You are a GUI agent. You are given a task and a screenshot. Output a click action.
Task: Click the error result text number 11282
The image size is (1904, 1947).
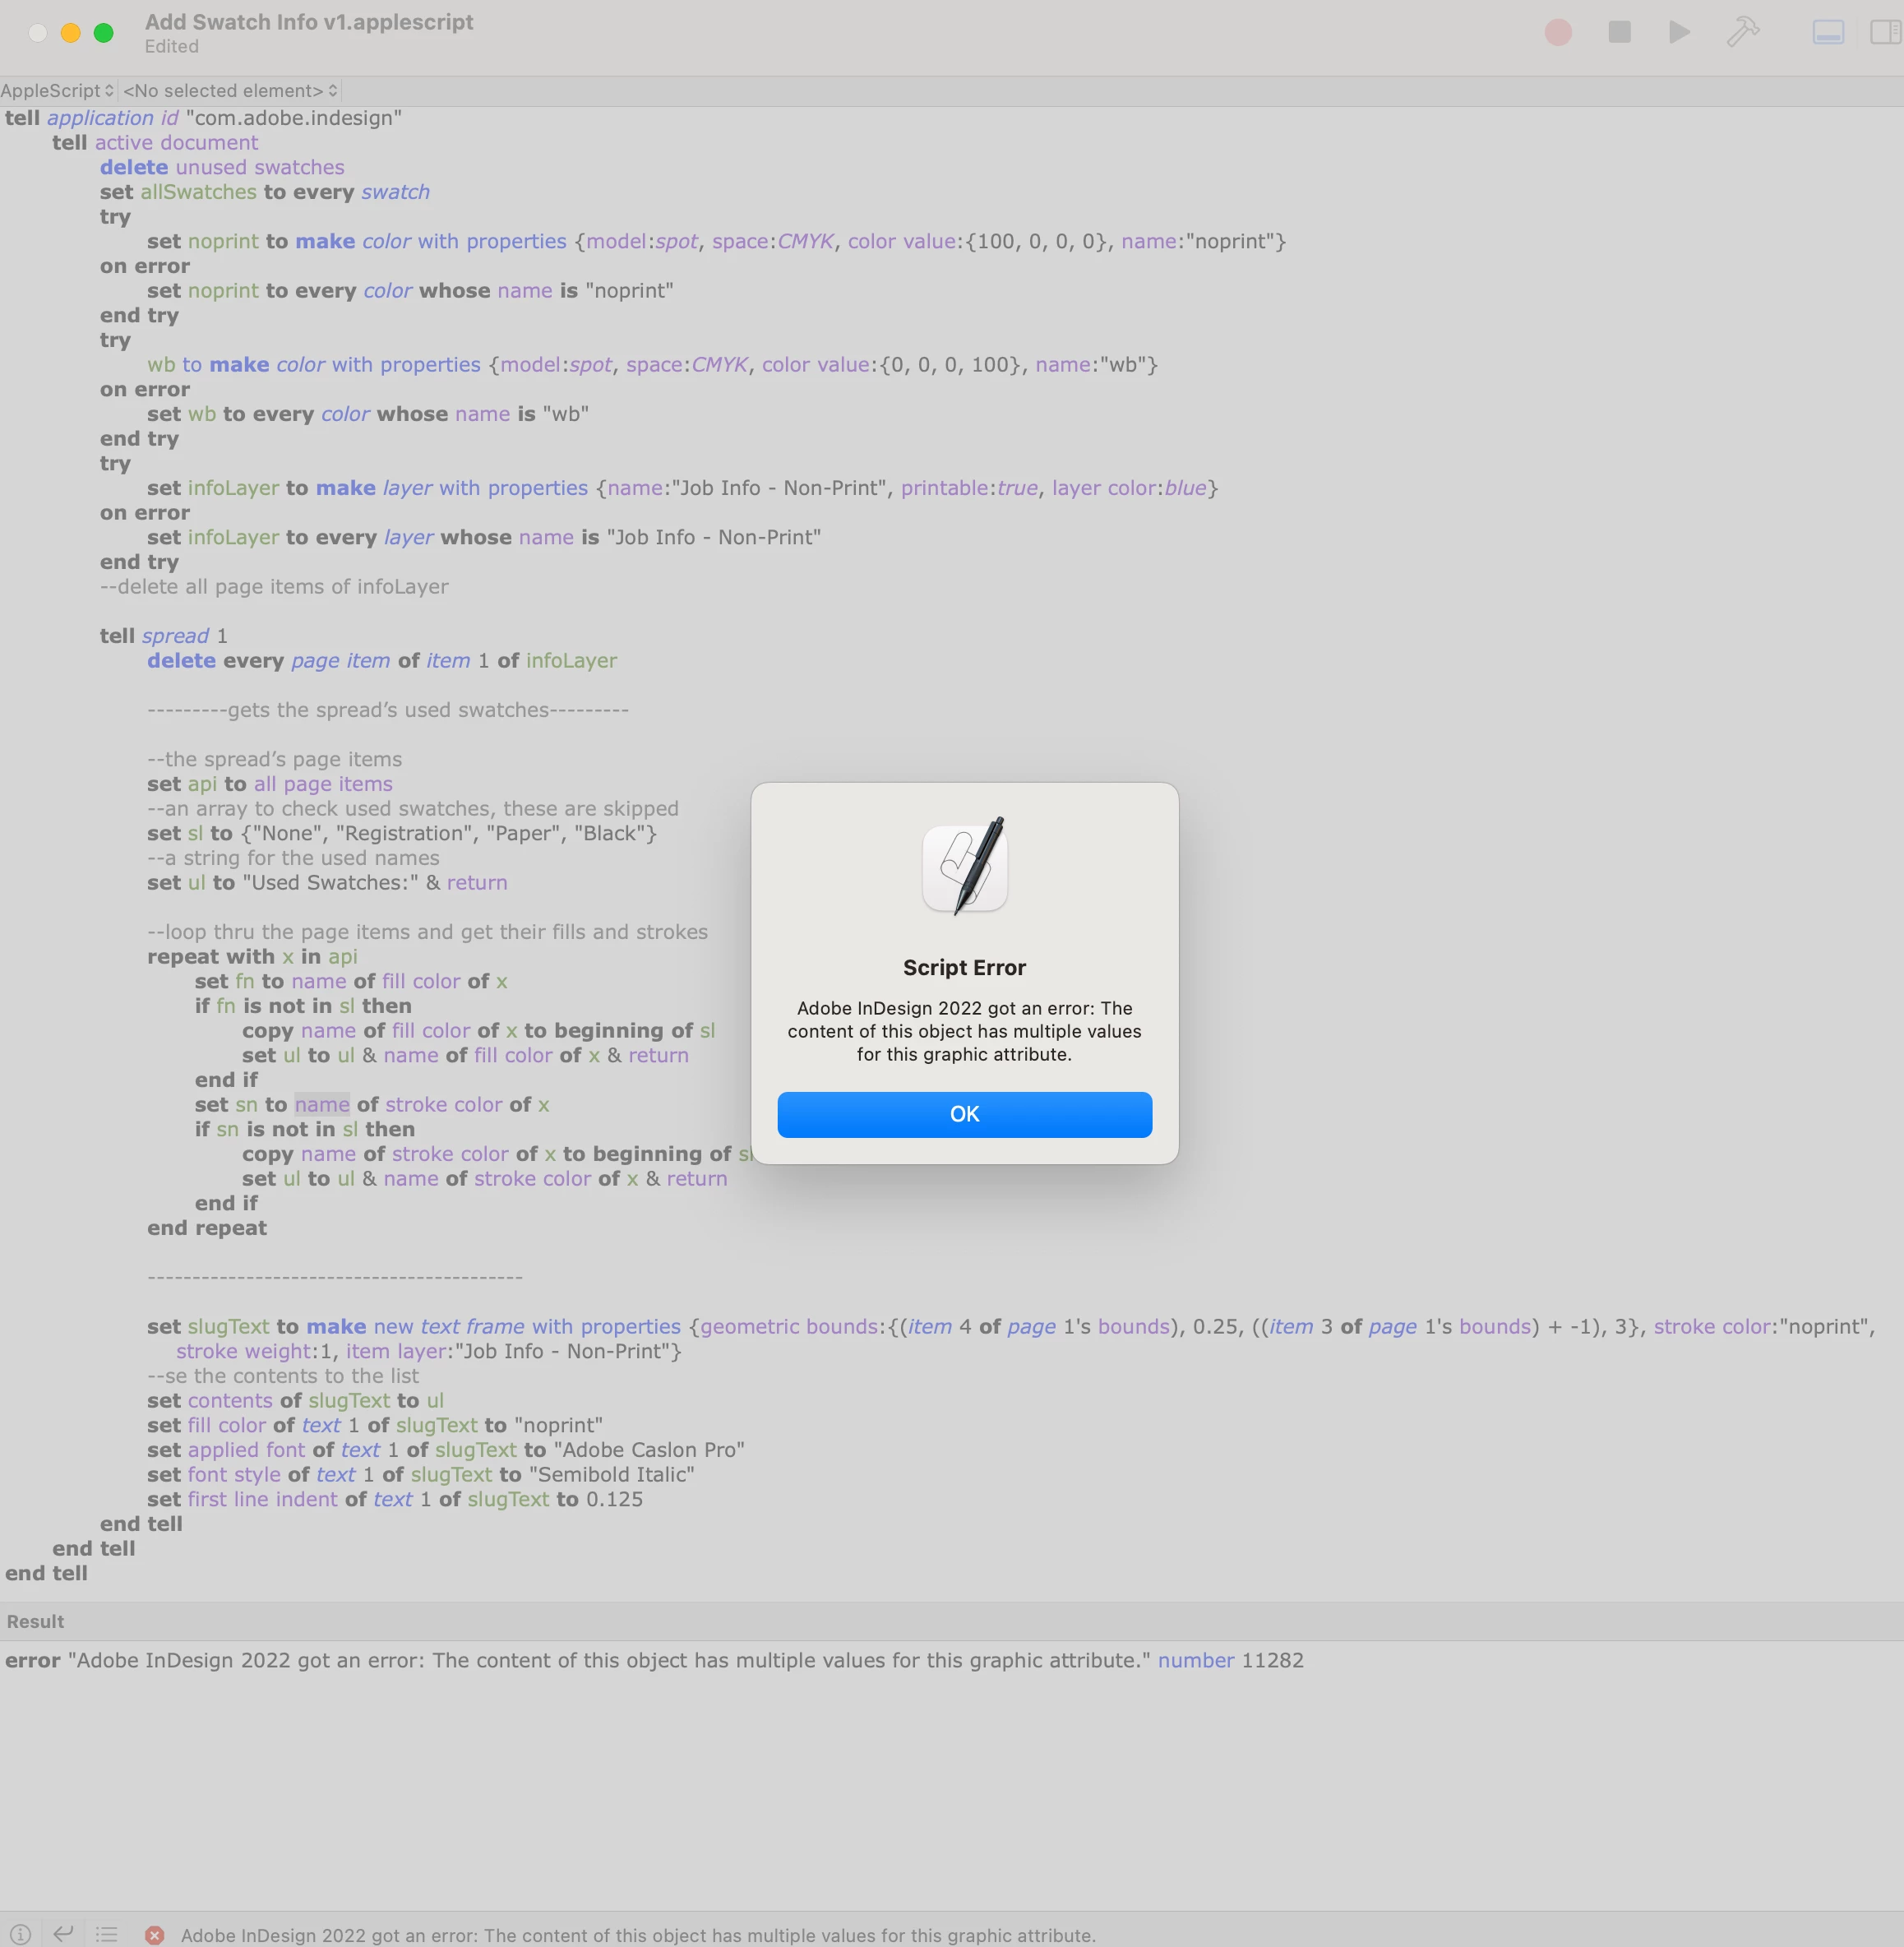pos(1272,1660)
